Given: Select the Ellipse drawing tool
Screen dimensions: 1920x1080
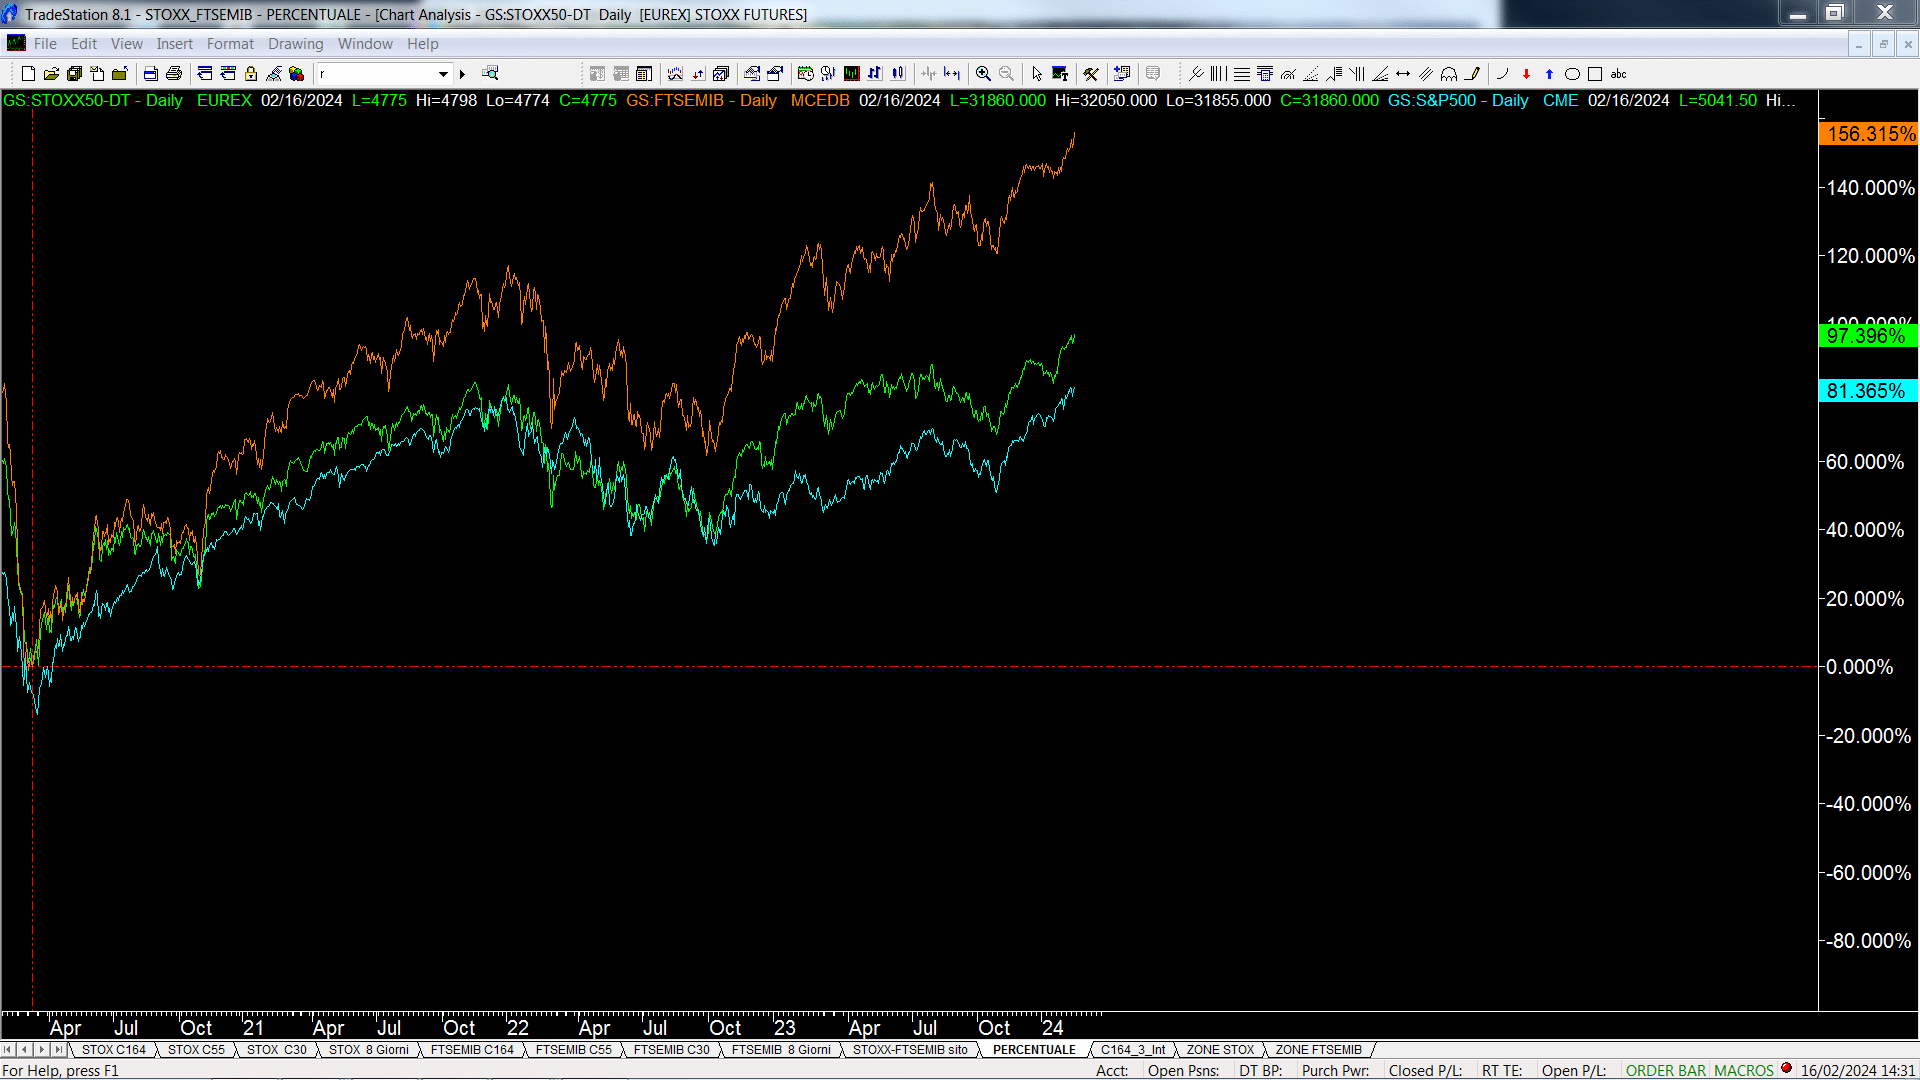Looking at the screenshot, I should click(x=1572, y=74).
